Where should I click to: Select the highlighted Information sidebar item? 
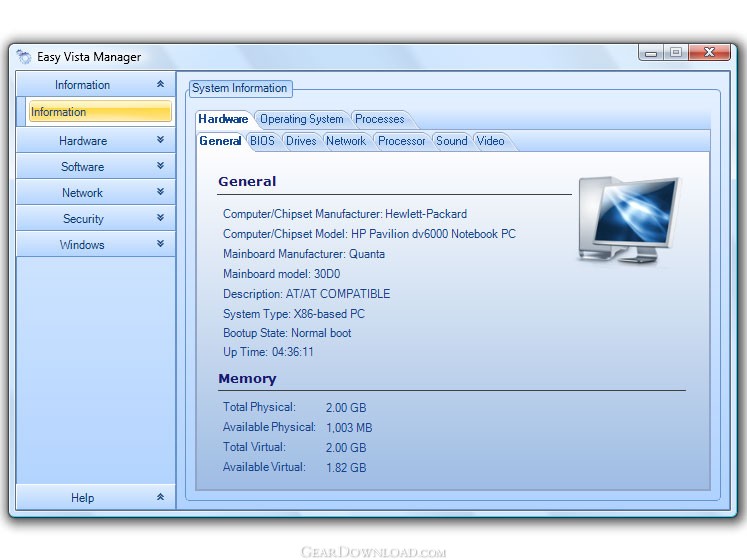pos(100,112)
